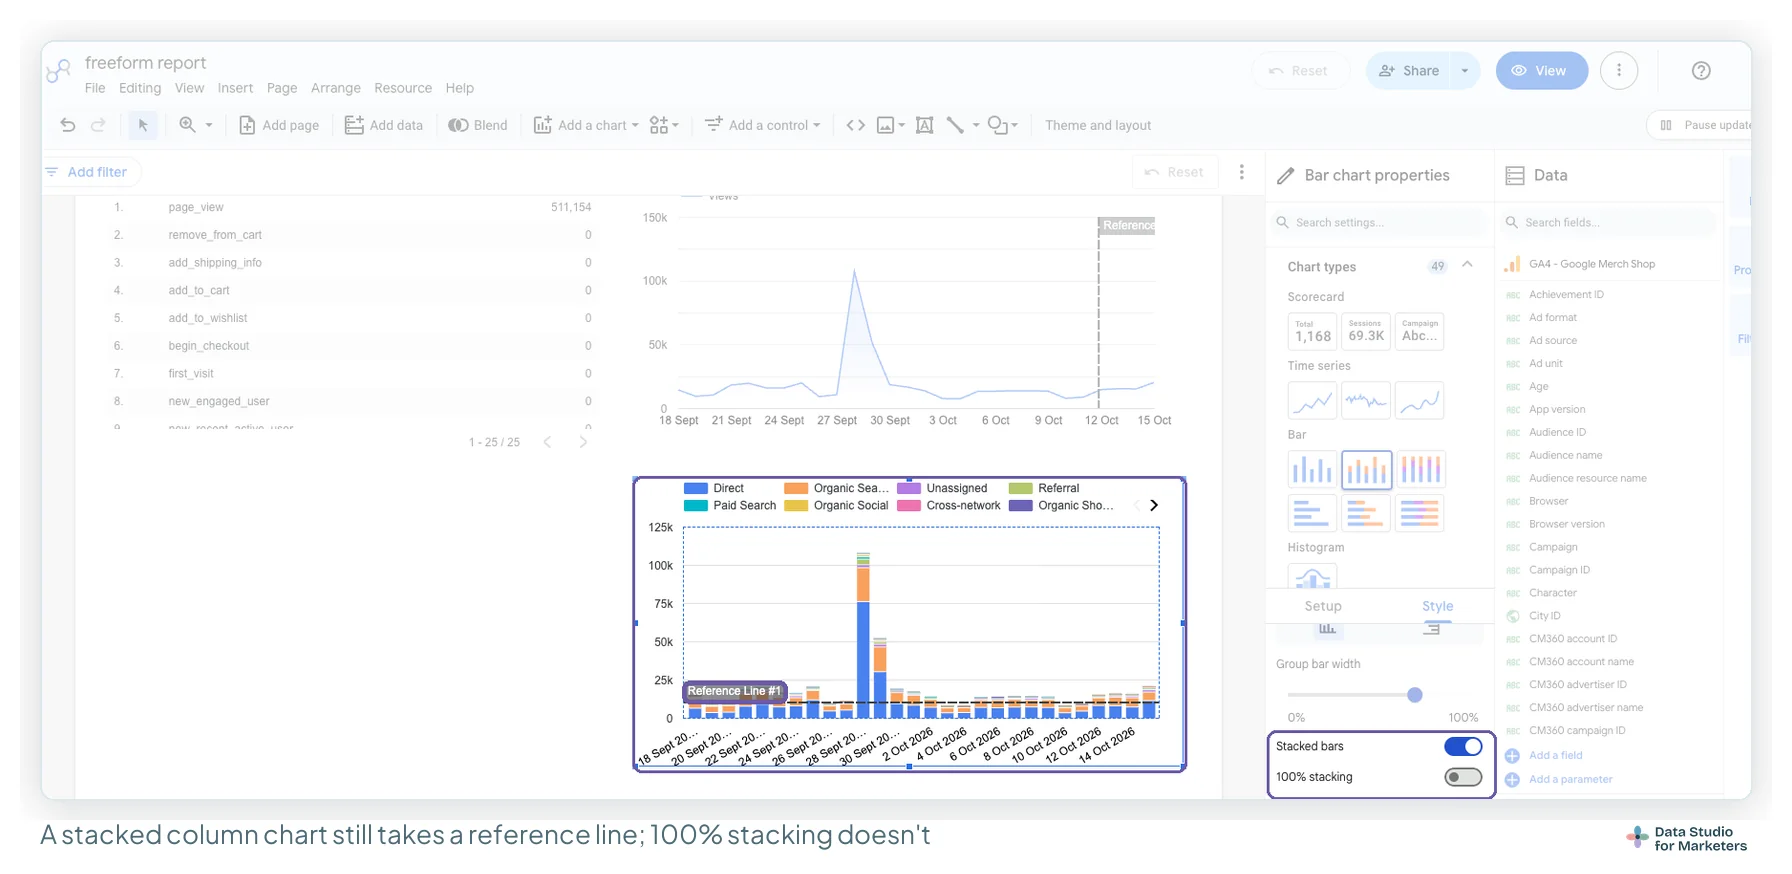Open the help question mark icon
The height and width of the screenshot is (874, 1792).
click(x=1701, y=71)
